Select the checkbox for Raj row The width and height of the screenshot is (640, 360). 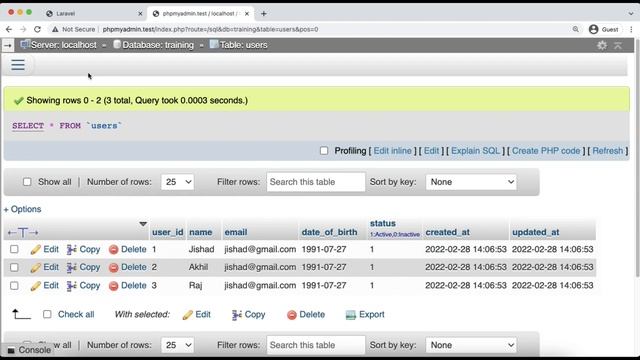coord(14,285)
